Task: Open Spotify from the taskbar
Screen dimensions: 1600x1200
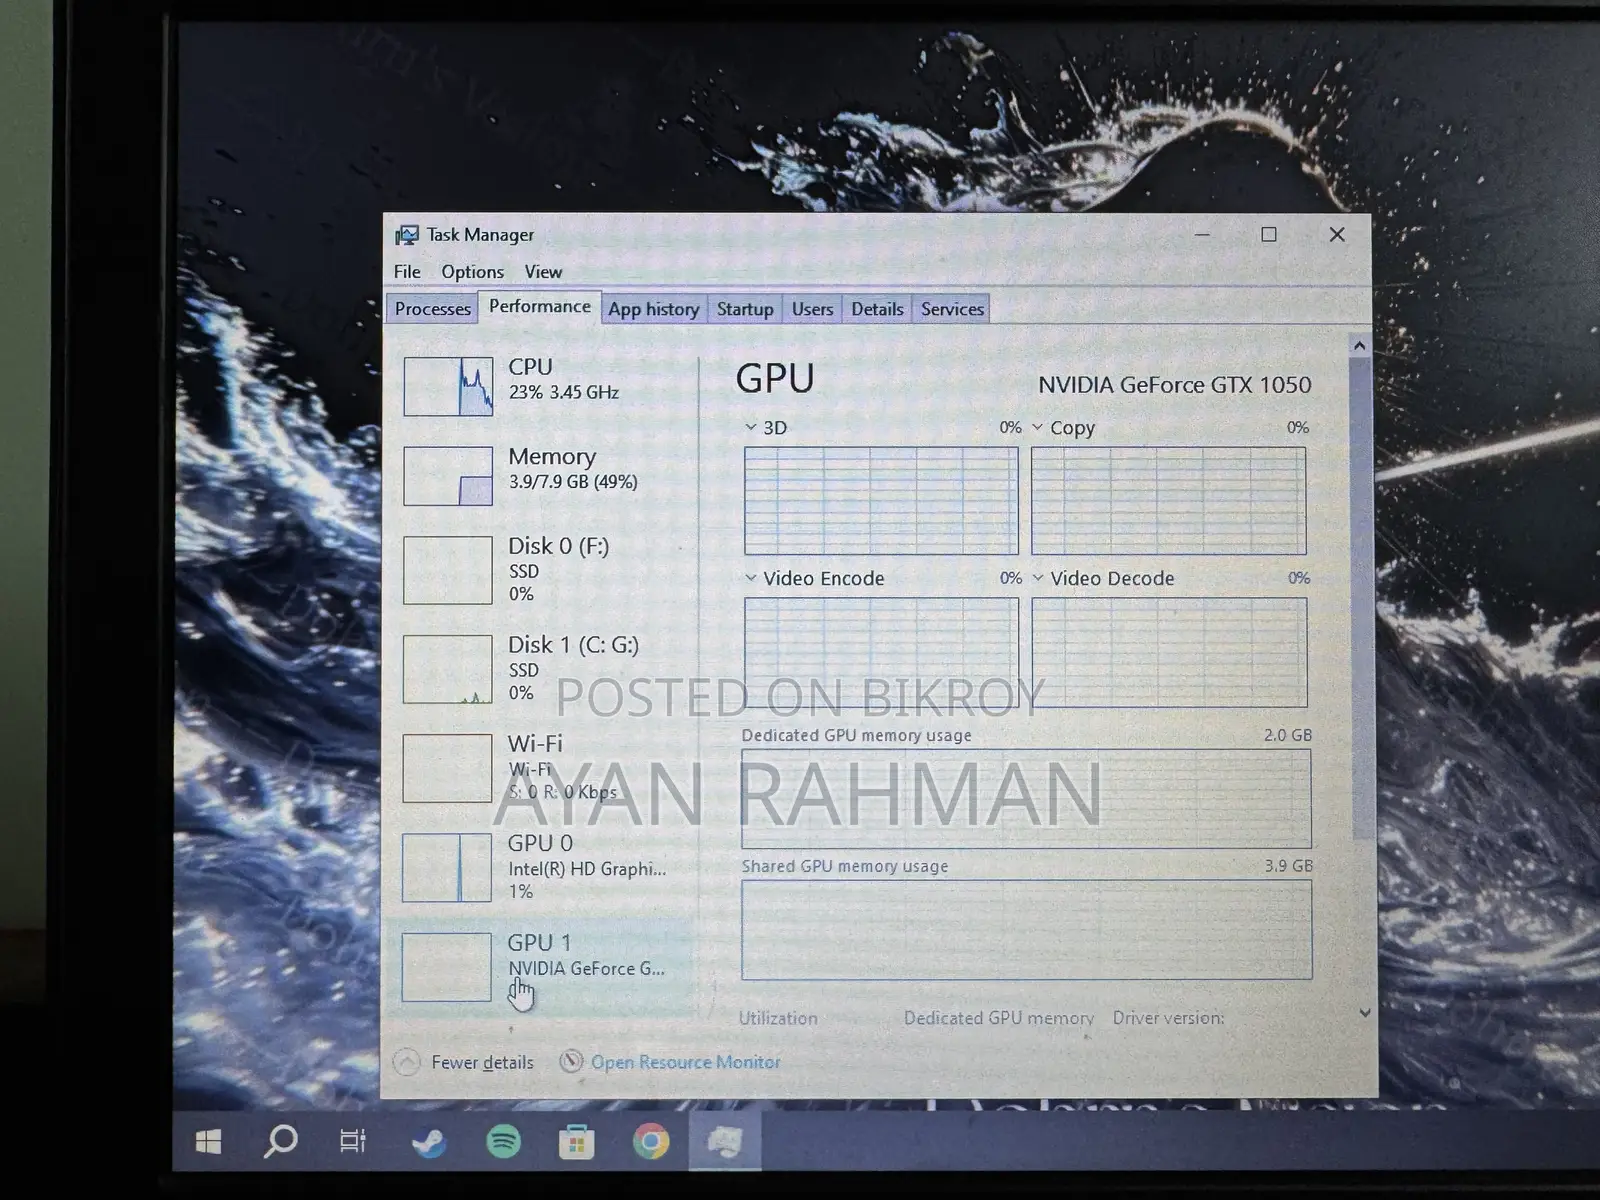Action: (x=503, y=1141)
